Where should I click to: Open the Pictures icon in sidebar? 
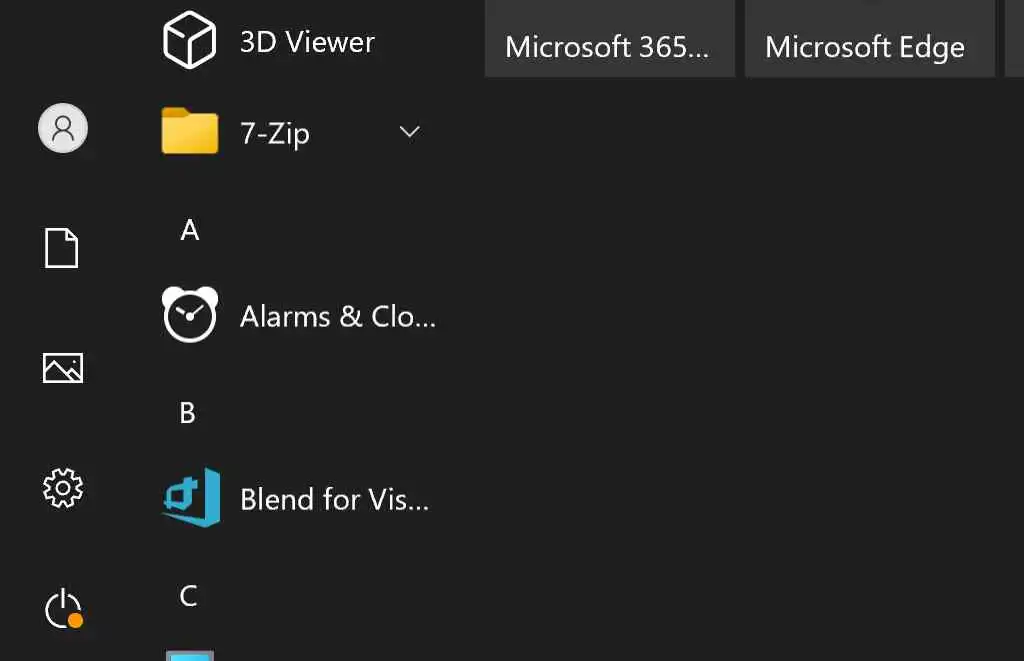click(63, 368)
